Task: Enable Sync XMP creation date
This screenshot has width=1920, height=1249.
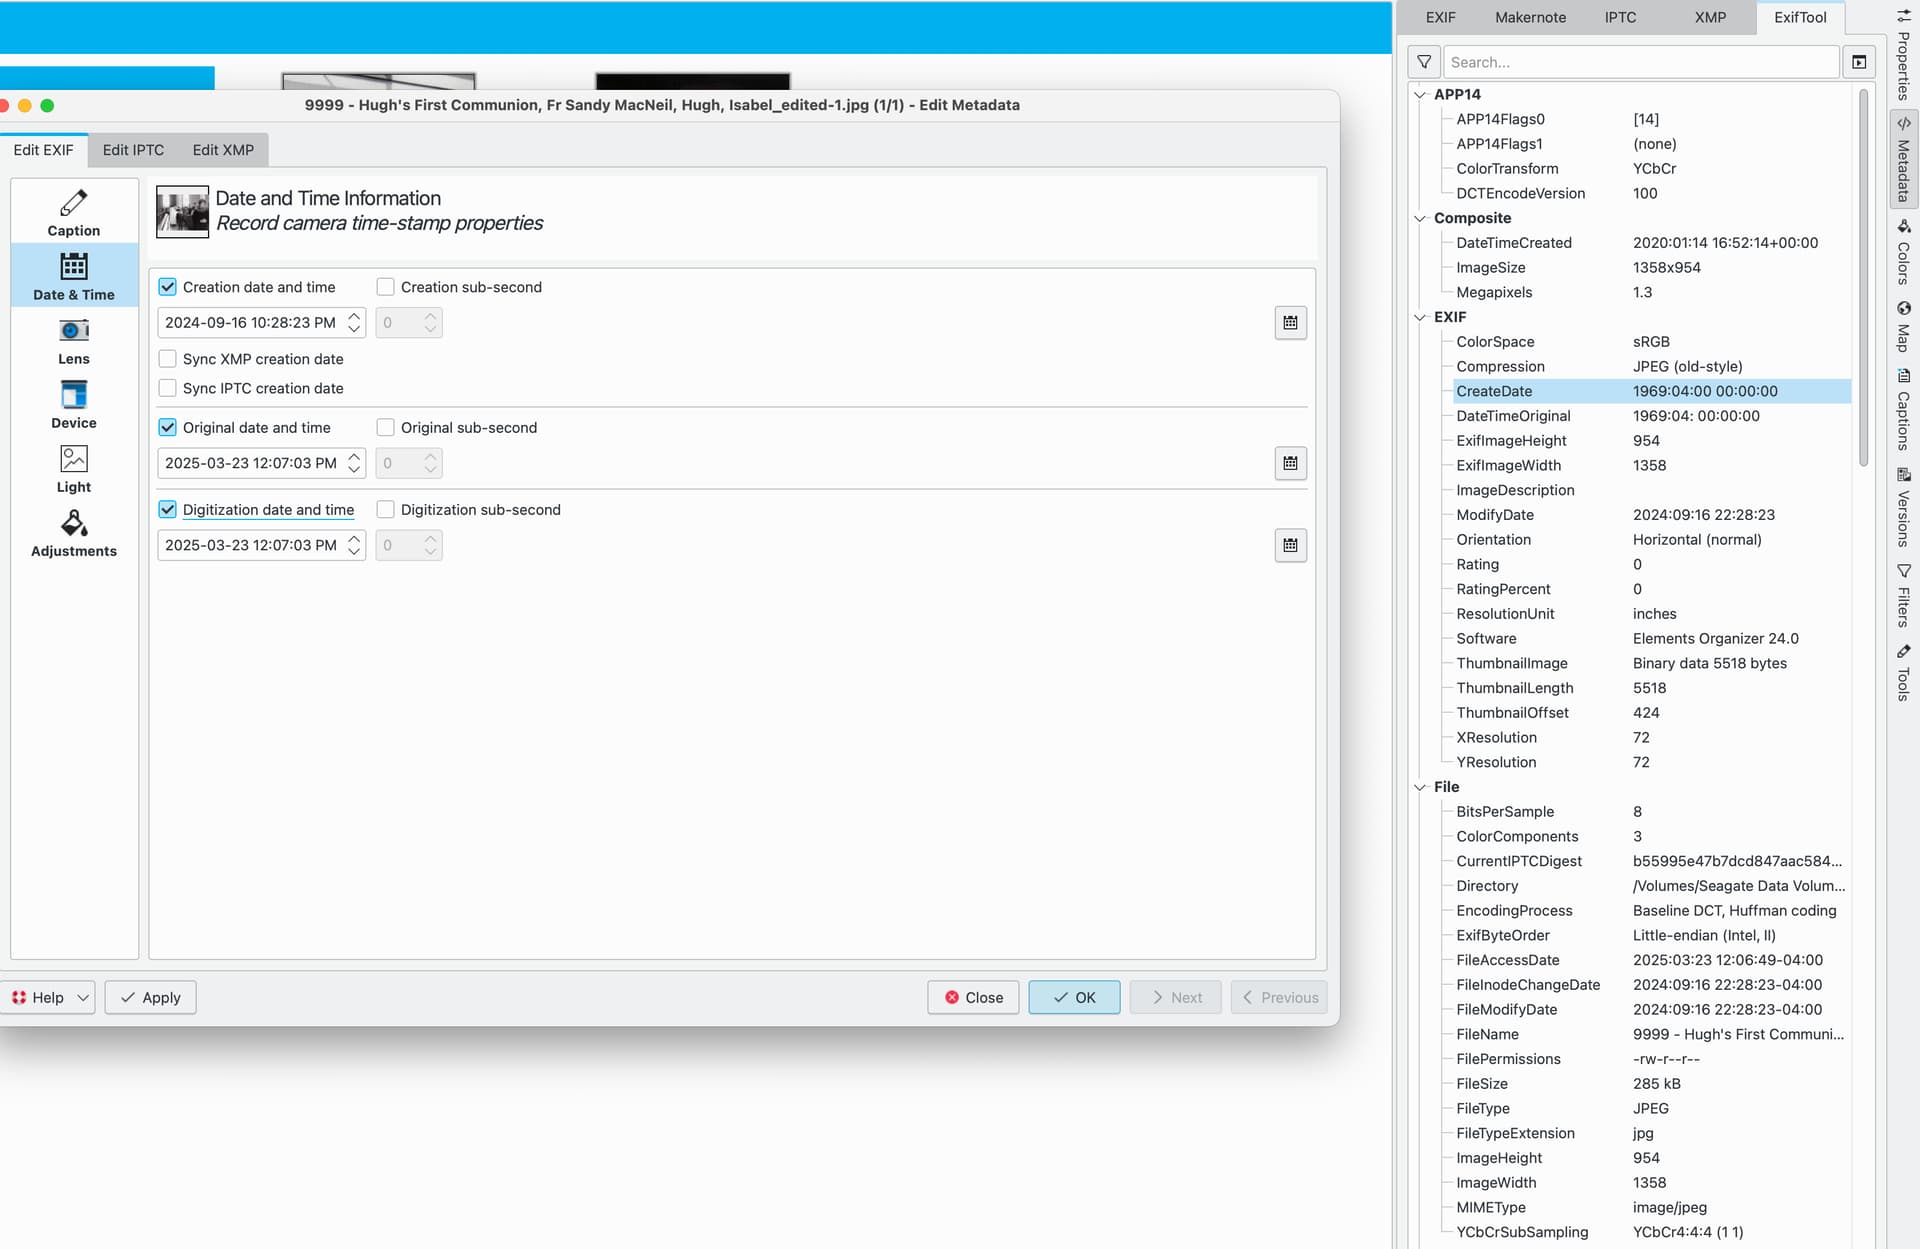Action: click(167, 359)
